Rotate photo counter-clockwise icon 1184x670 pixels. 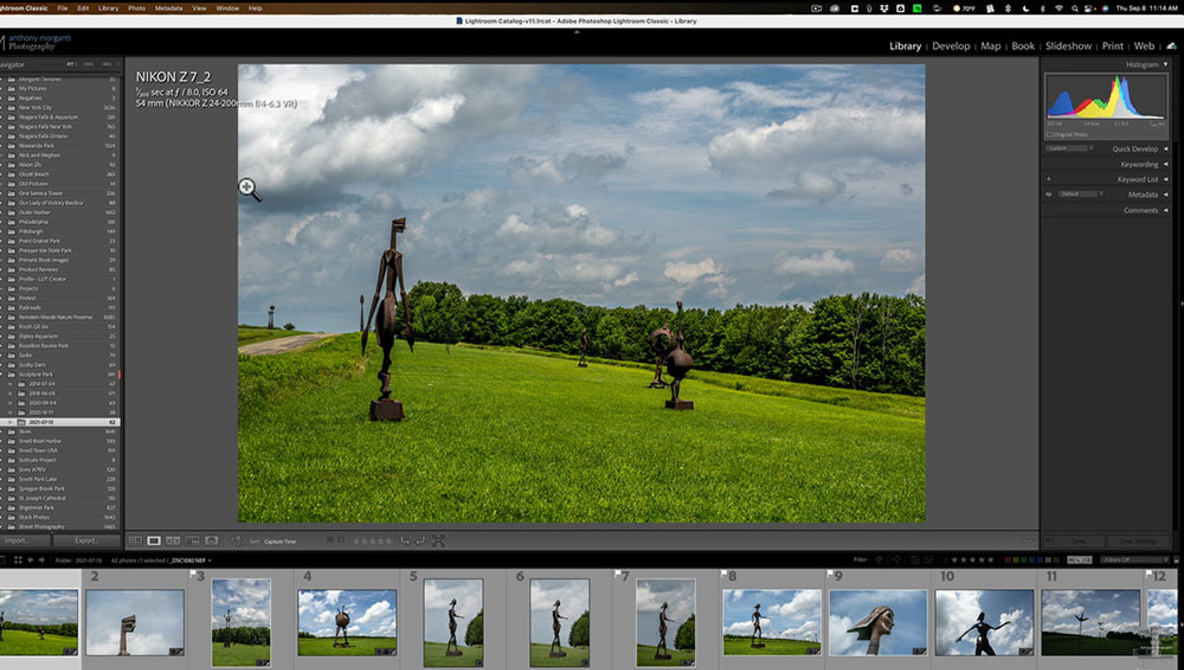pyautogui.click(x=406, y=541)
